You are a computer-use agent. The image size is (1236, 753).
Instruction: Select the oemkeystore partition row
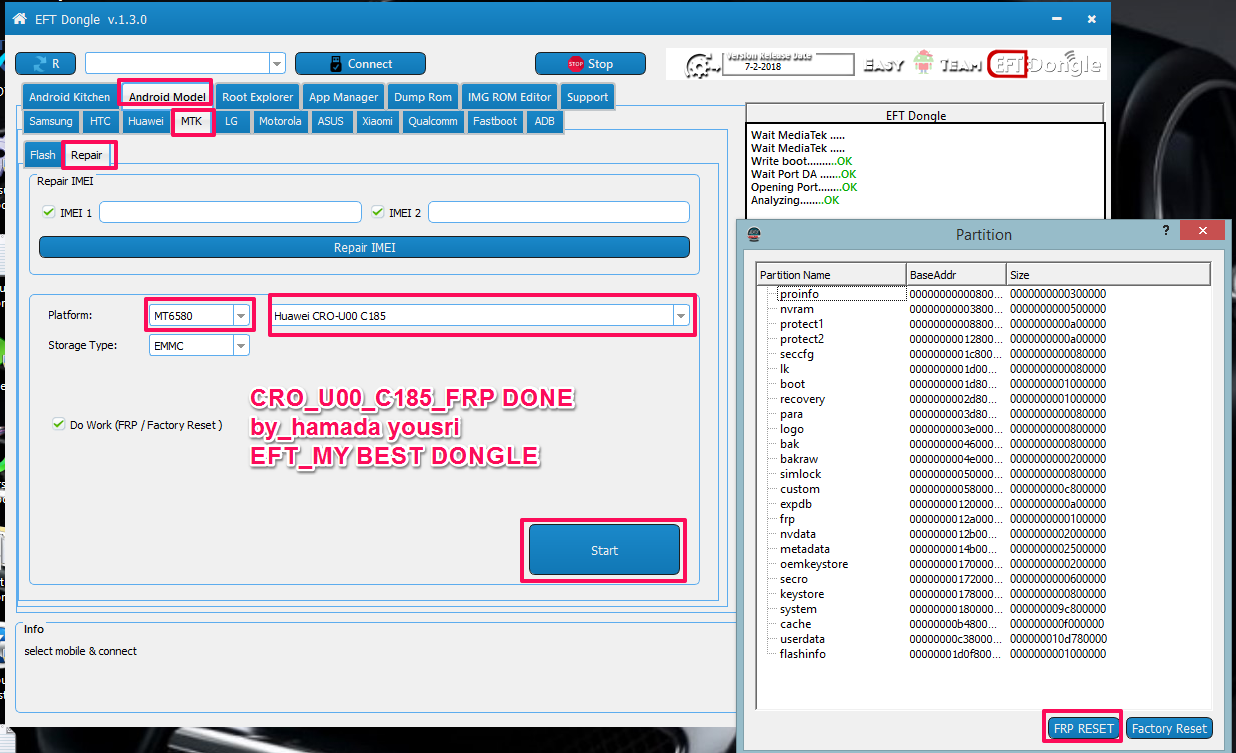(x=983, y=564)
